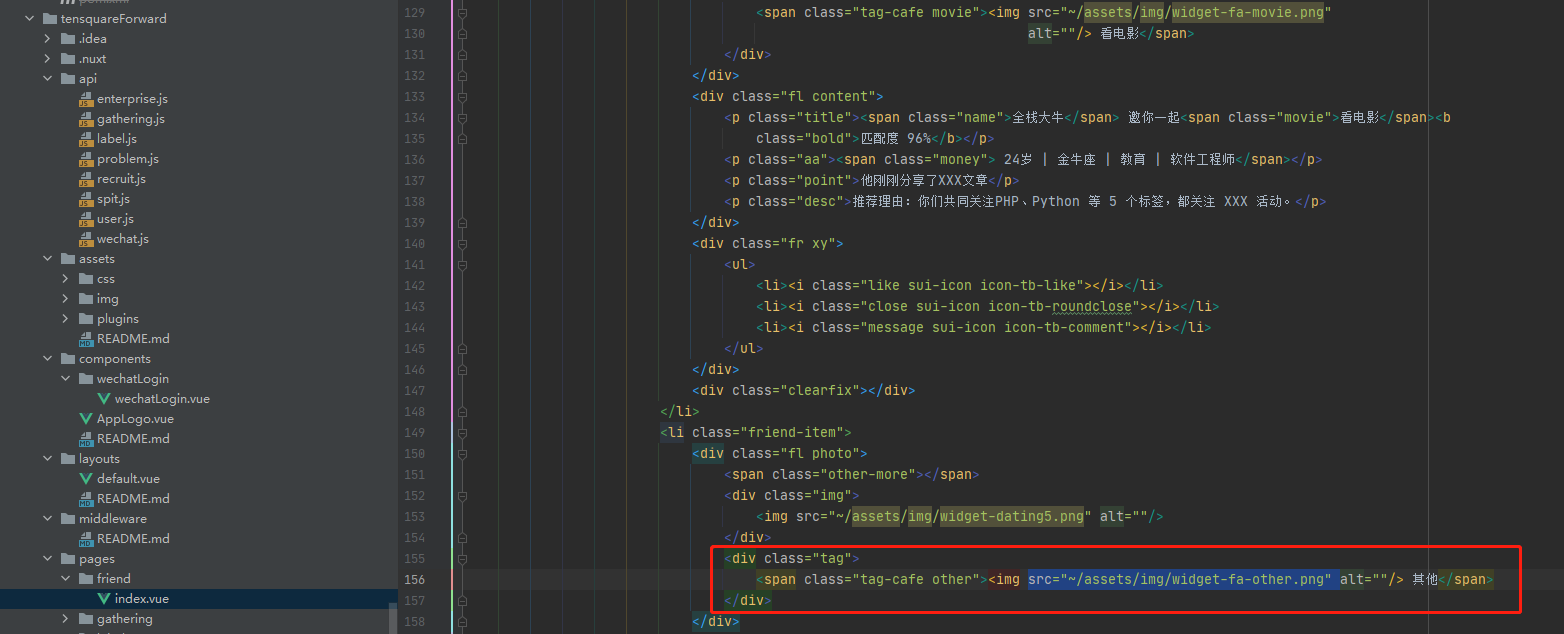1564x634 pixels.
Task: Click the project tree vertical scrollbar
Action: pyautogui.click(x=393, y=620)
